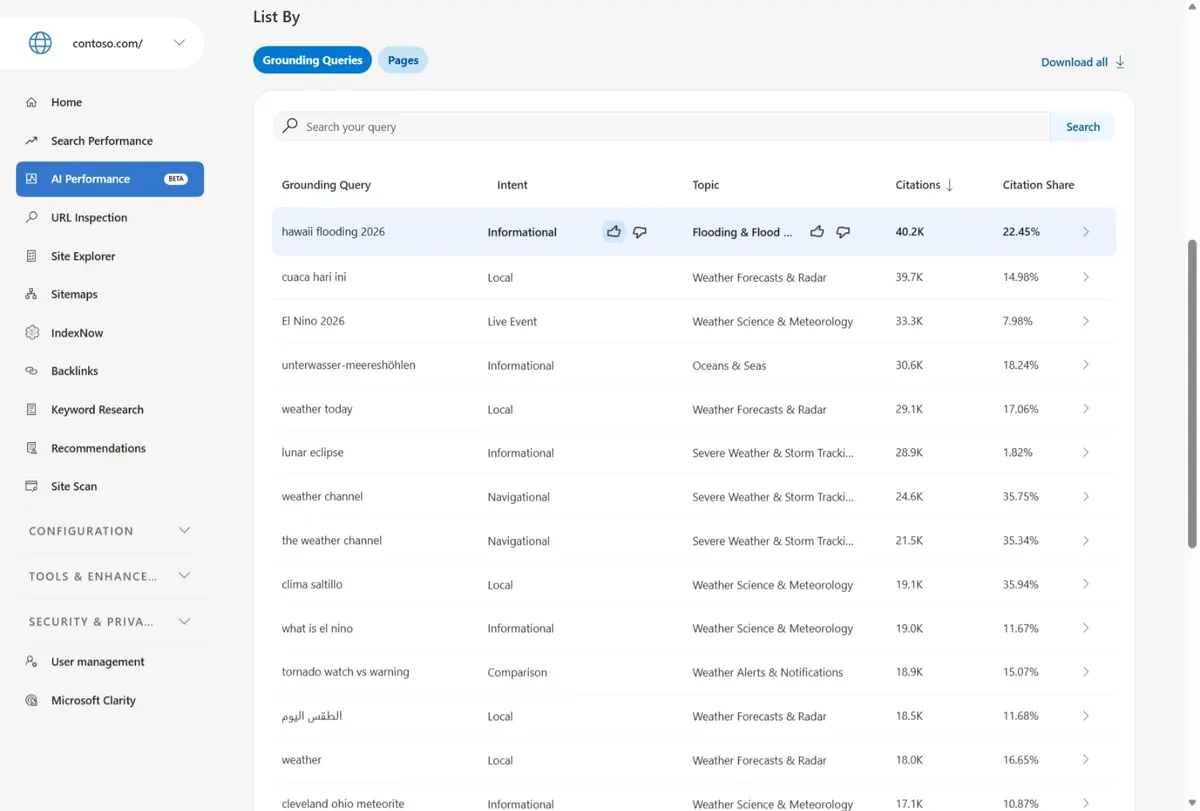
Task: Click the Weather Alerts & Notifications topic
Action: tap(767, 672)
